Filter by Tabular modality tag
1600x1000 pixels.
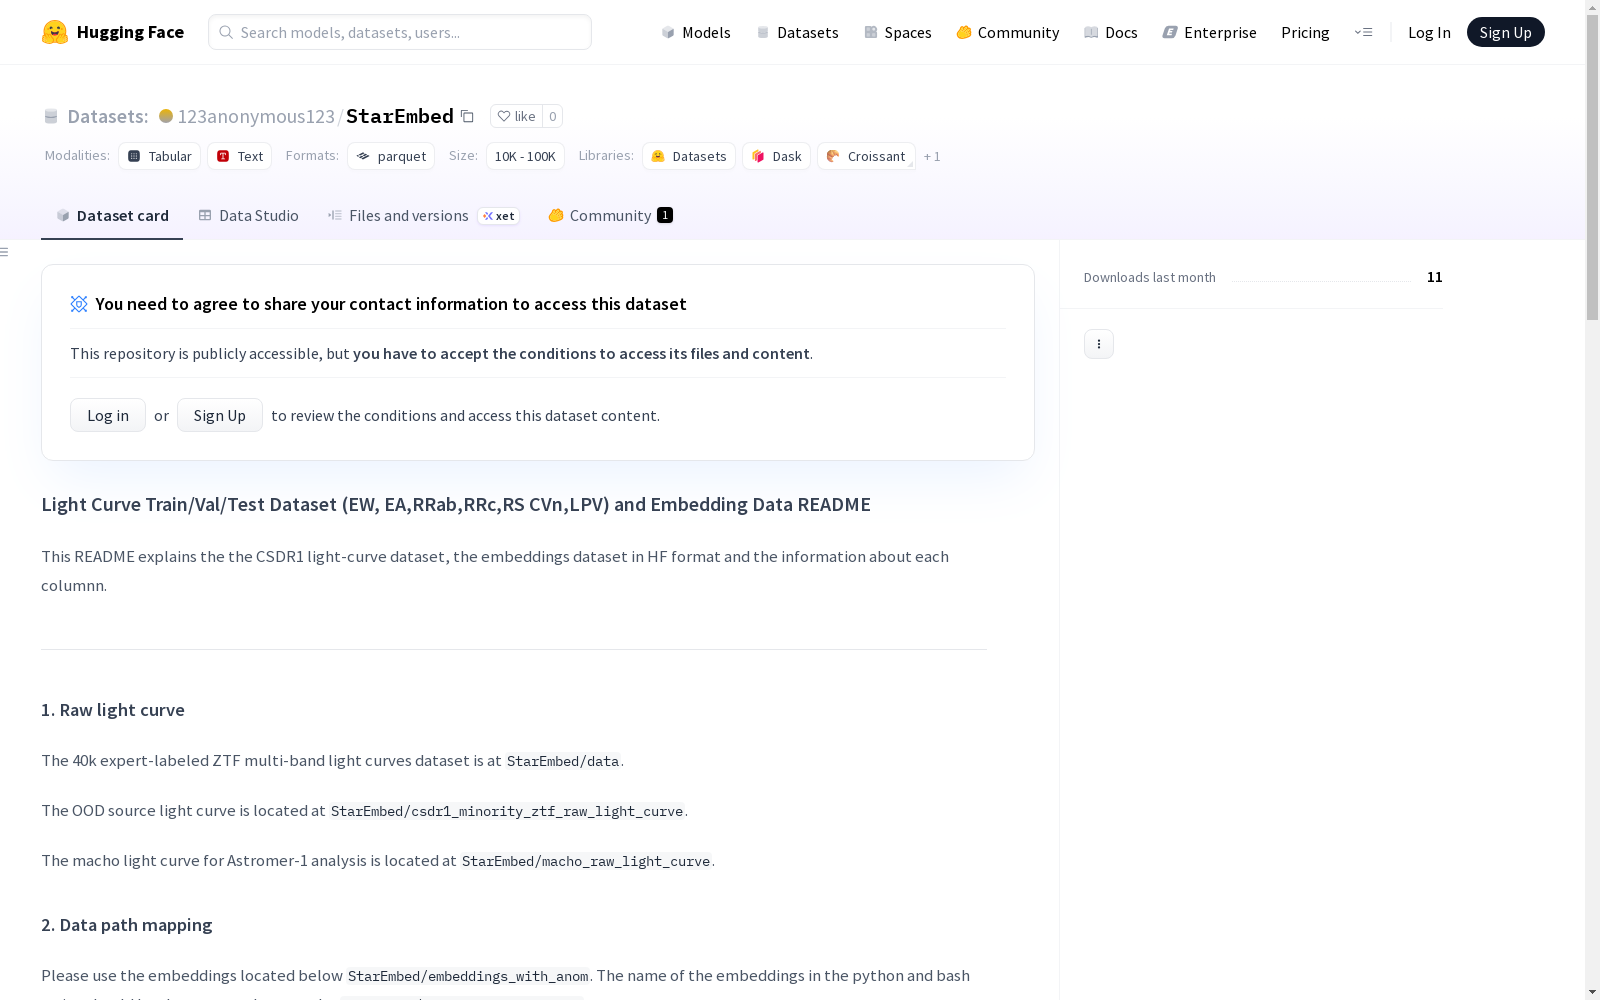point(160,156)
